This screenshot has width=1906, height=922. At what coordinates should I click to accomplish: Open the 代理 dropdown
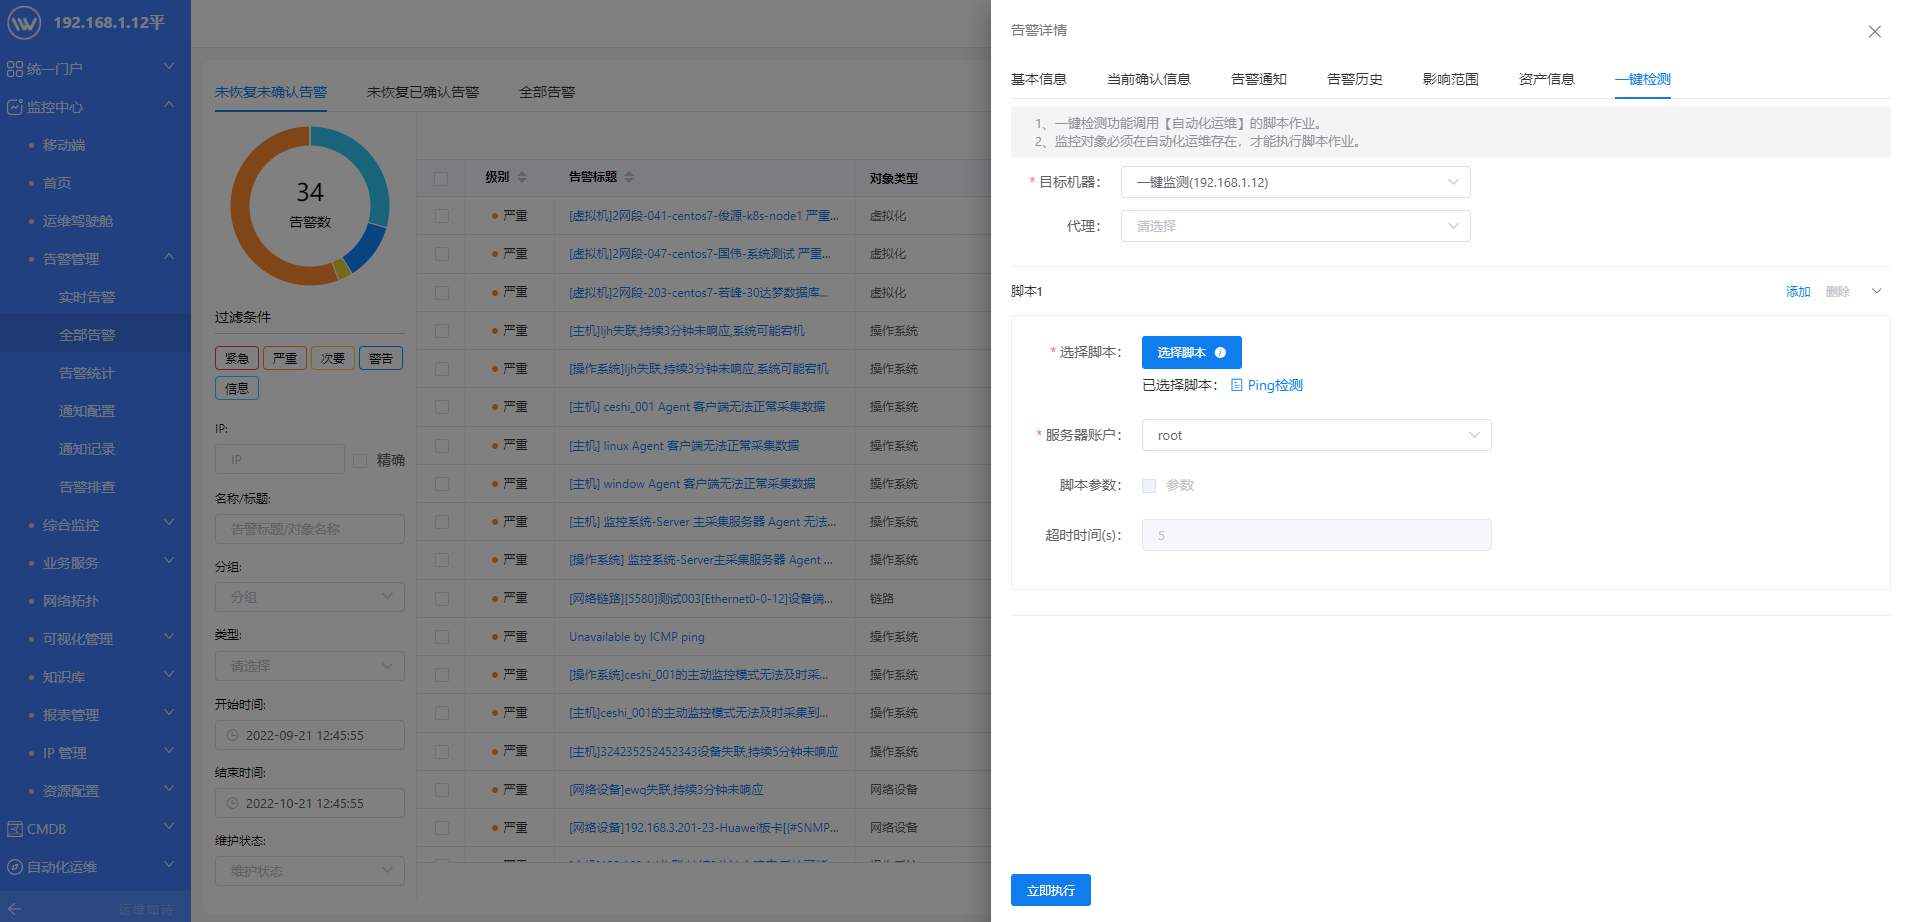click(x=1295, y=226)
